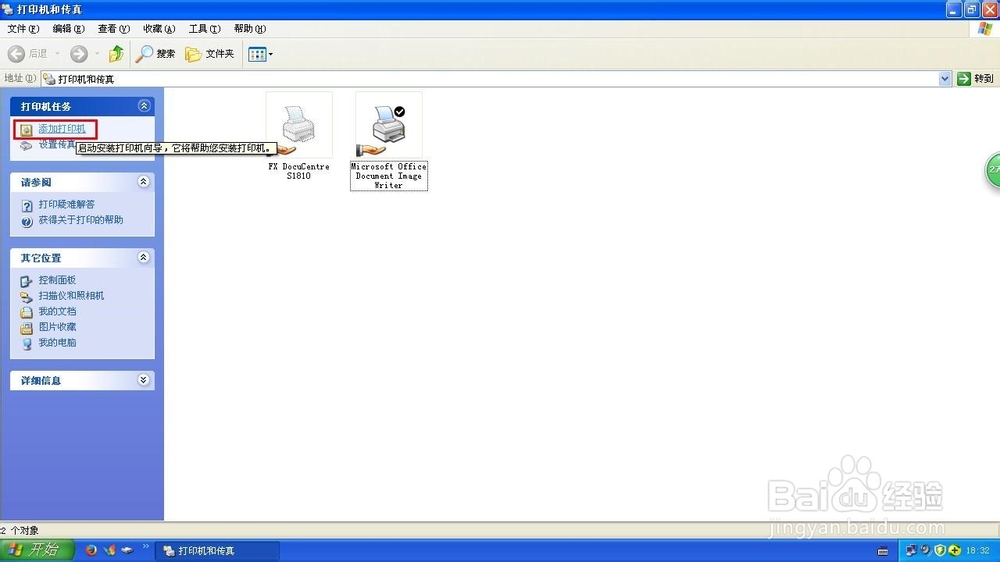Image resolution: width=1000 pixels, height=562 pixels.
Task: Click the FX DocuCentre S1810 label text
Action: tap(298, 171)
